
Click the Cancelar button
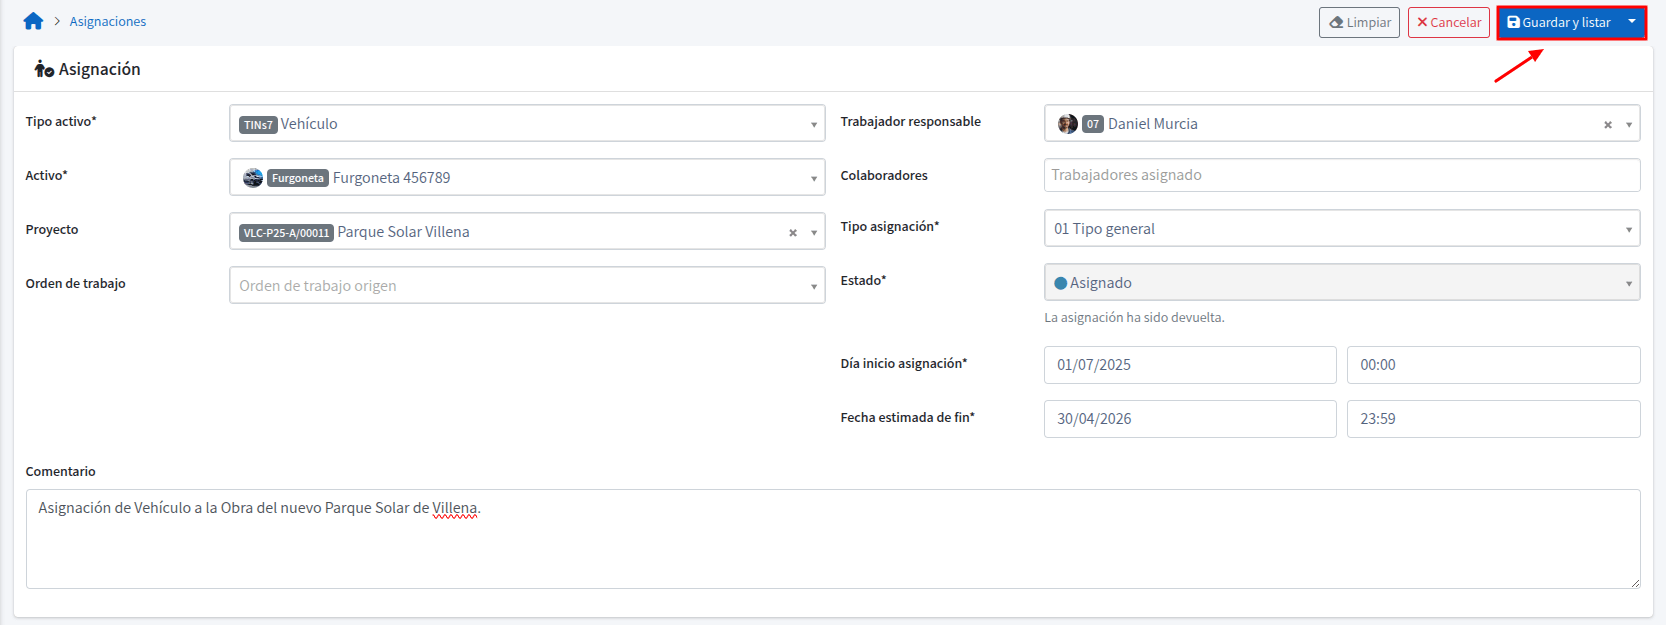point(1448,22)
